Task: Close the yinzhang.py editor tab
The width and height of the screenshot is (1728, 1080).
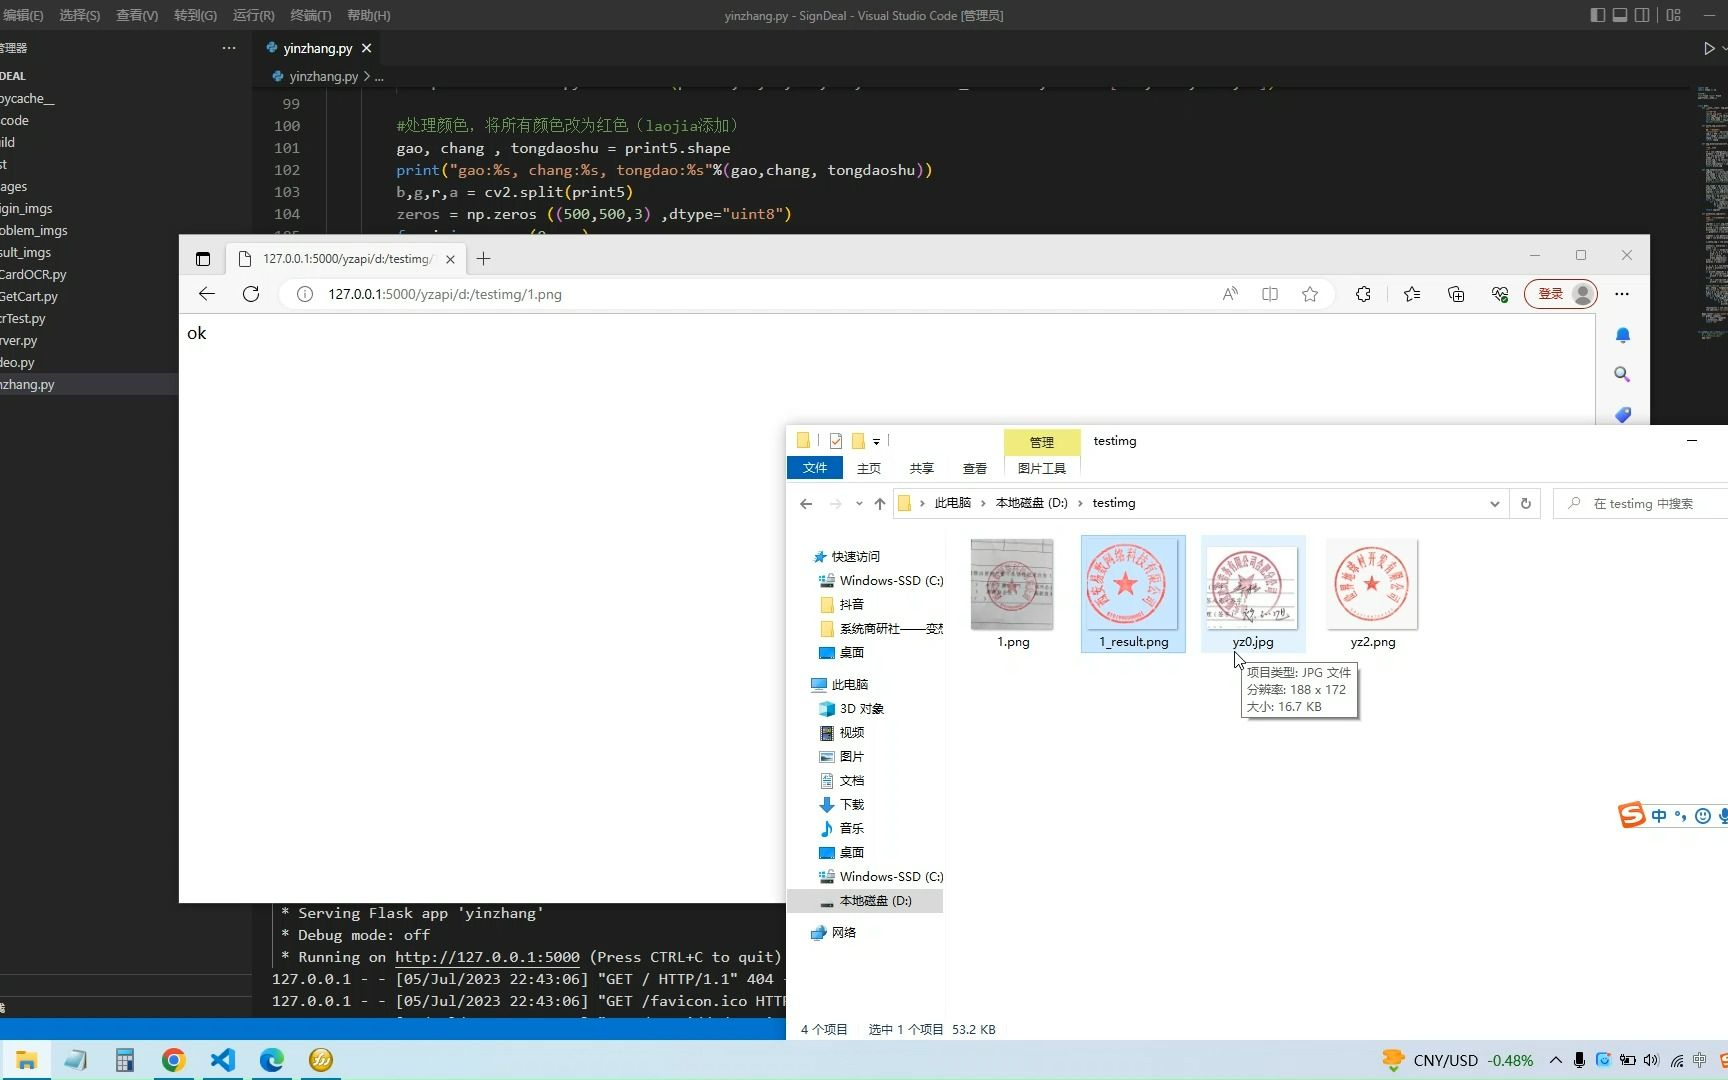Action: point(366,48)
